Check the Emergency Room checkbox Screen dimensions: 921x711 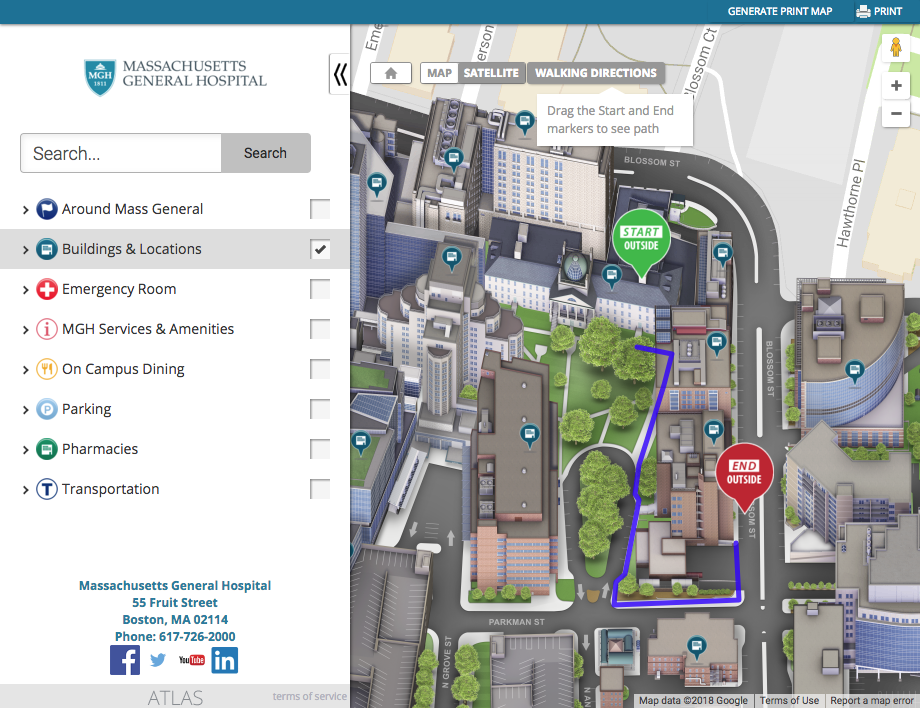(x=320, y=289)
